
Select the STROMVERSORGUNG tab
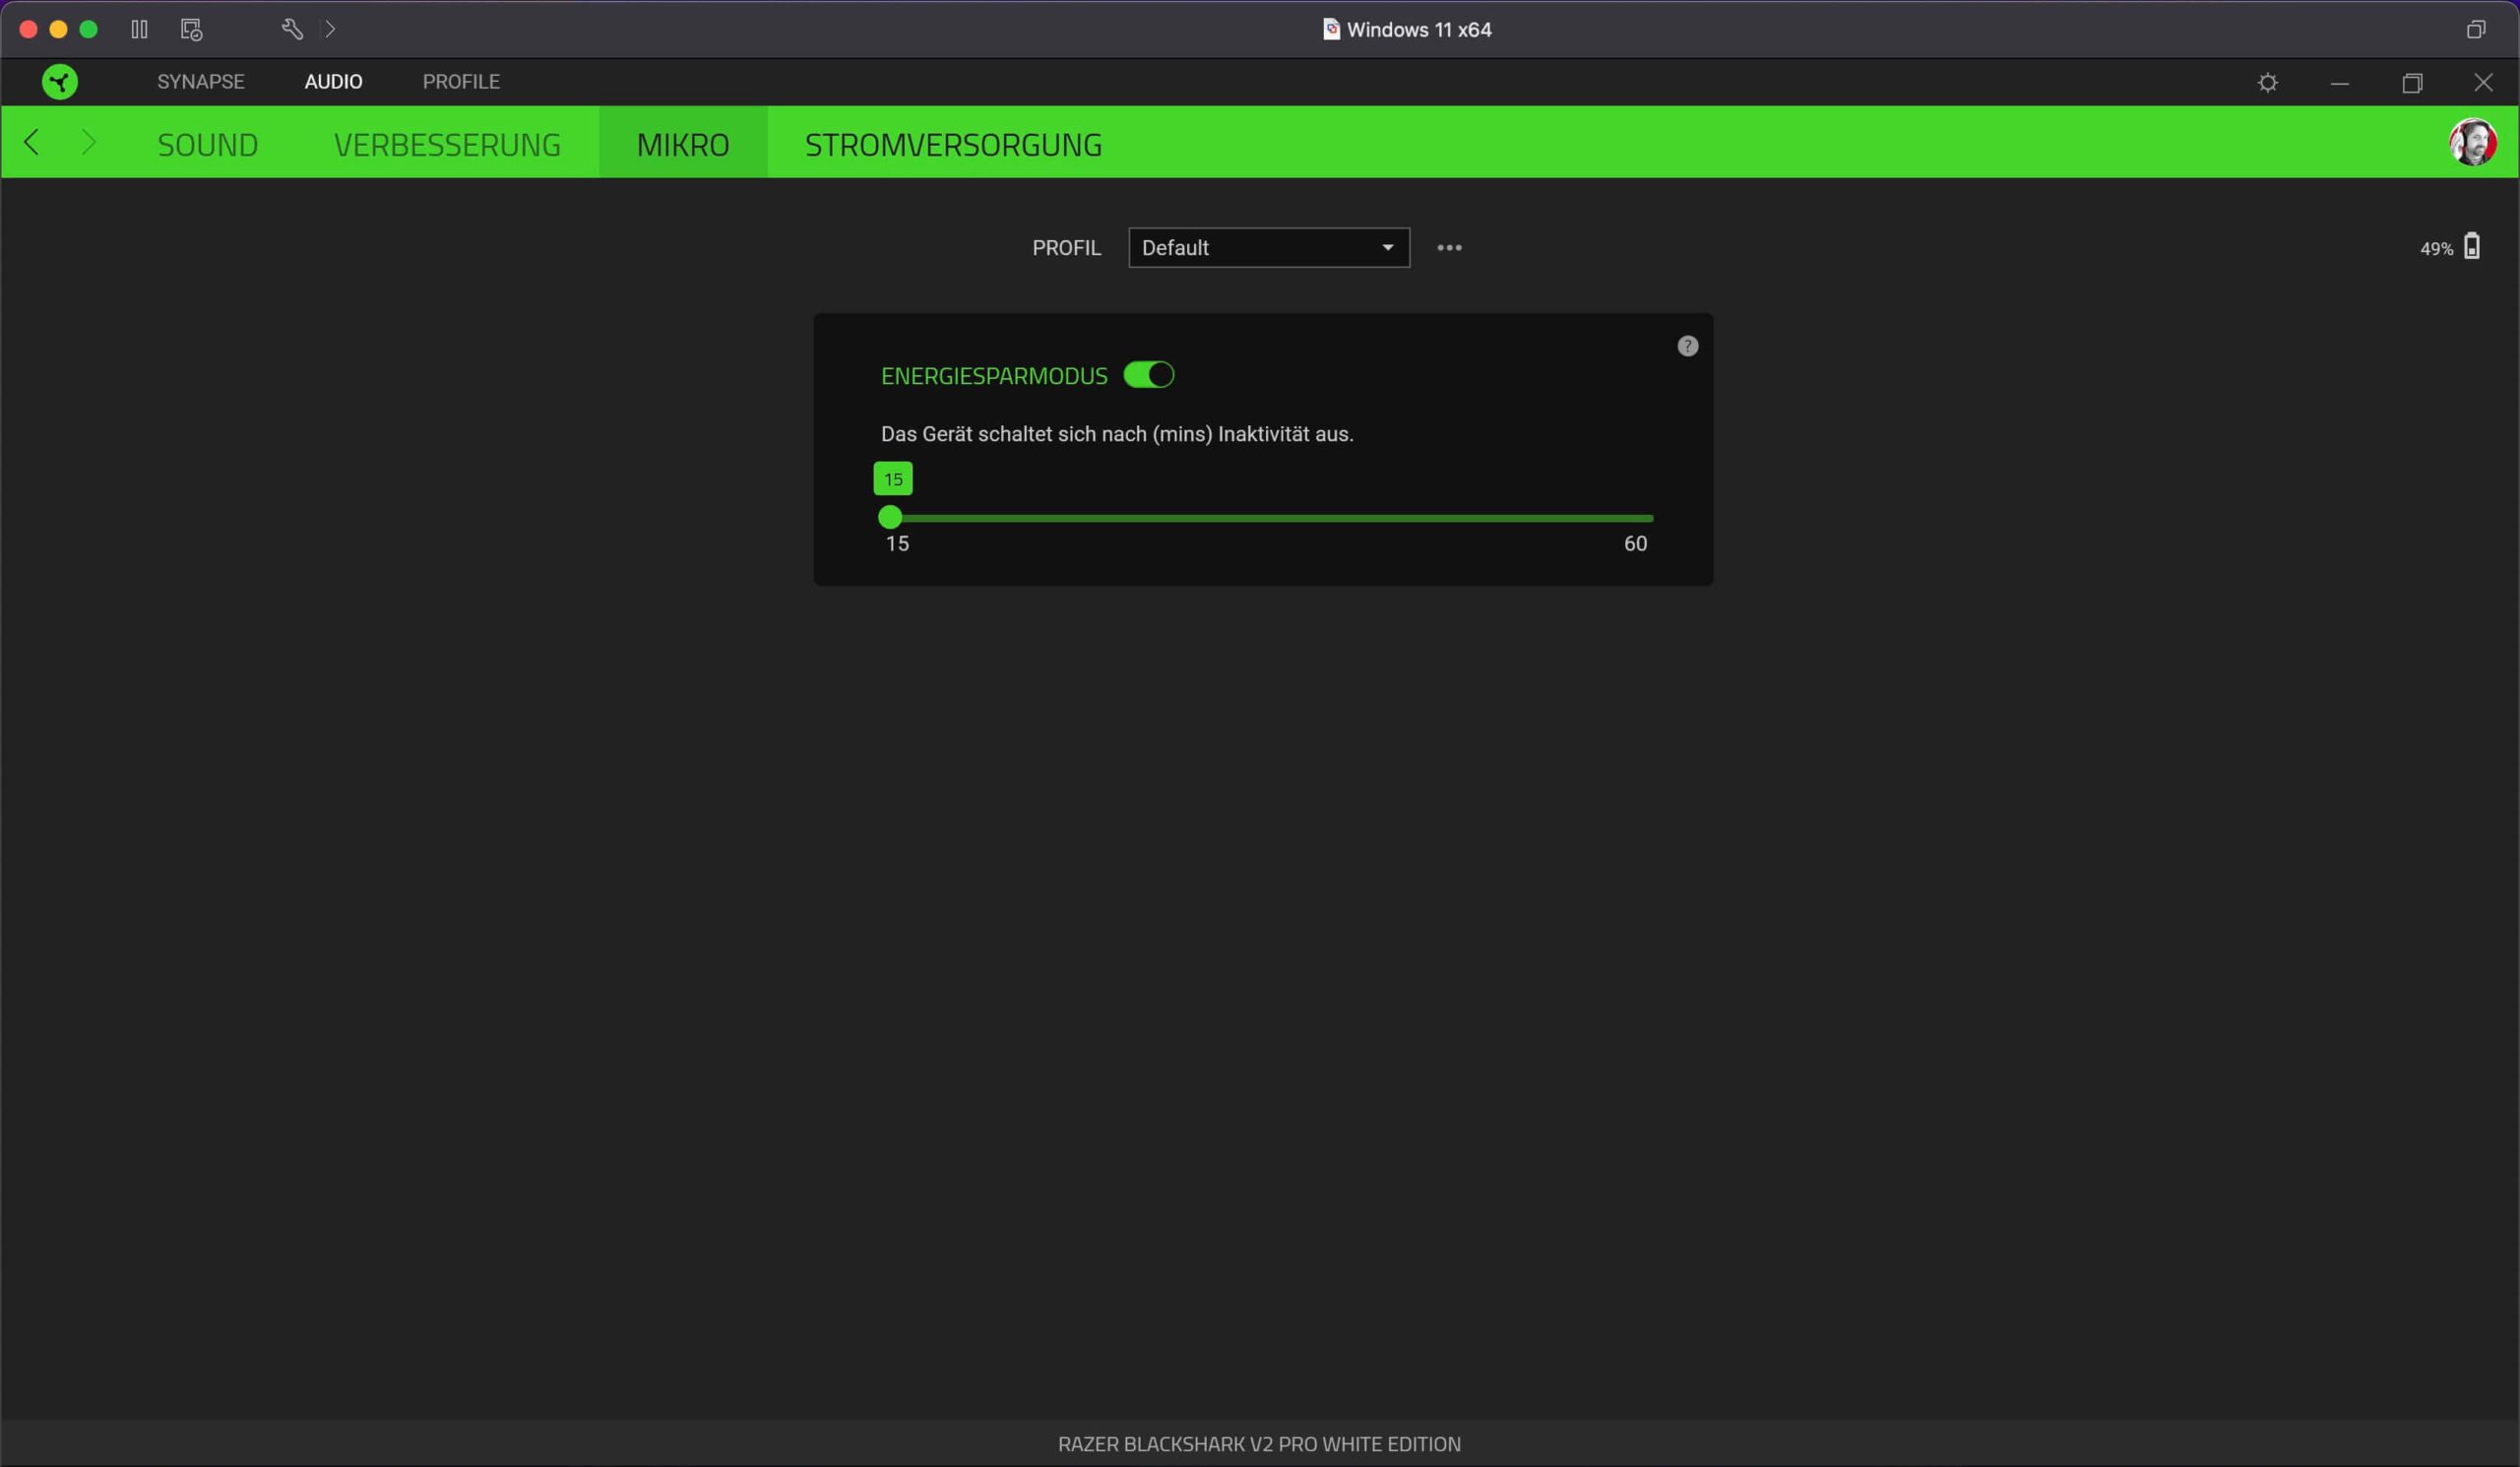953,145
